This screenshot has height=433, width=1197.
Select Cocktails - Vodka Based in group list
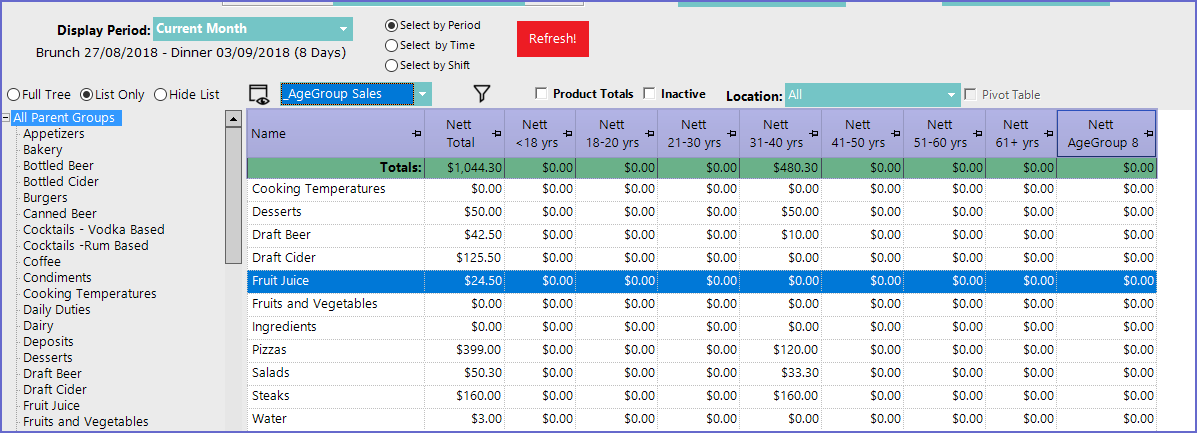(x=93, y=230)
